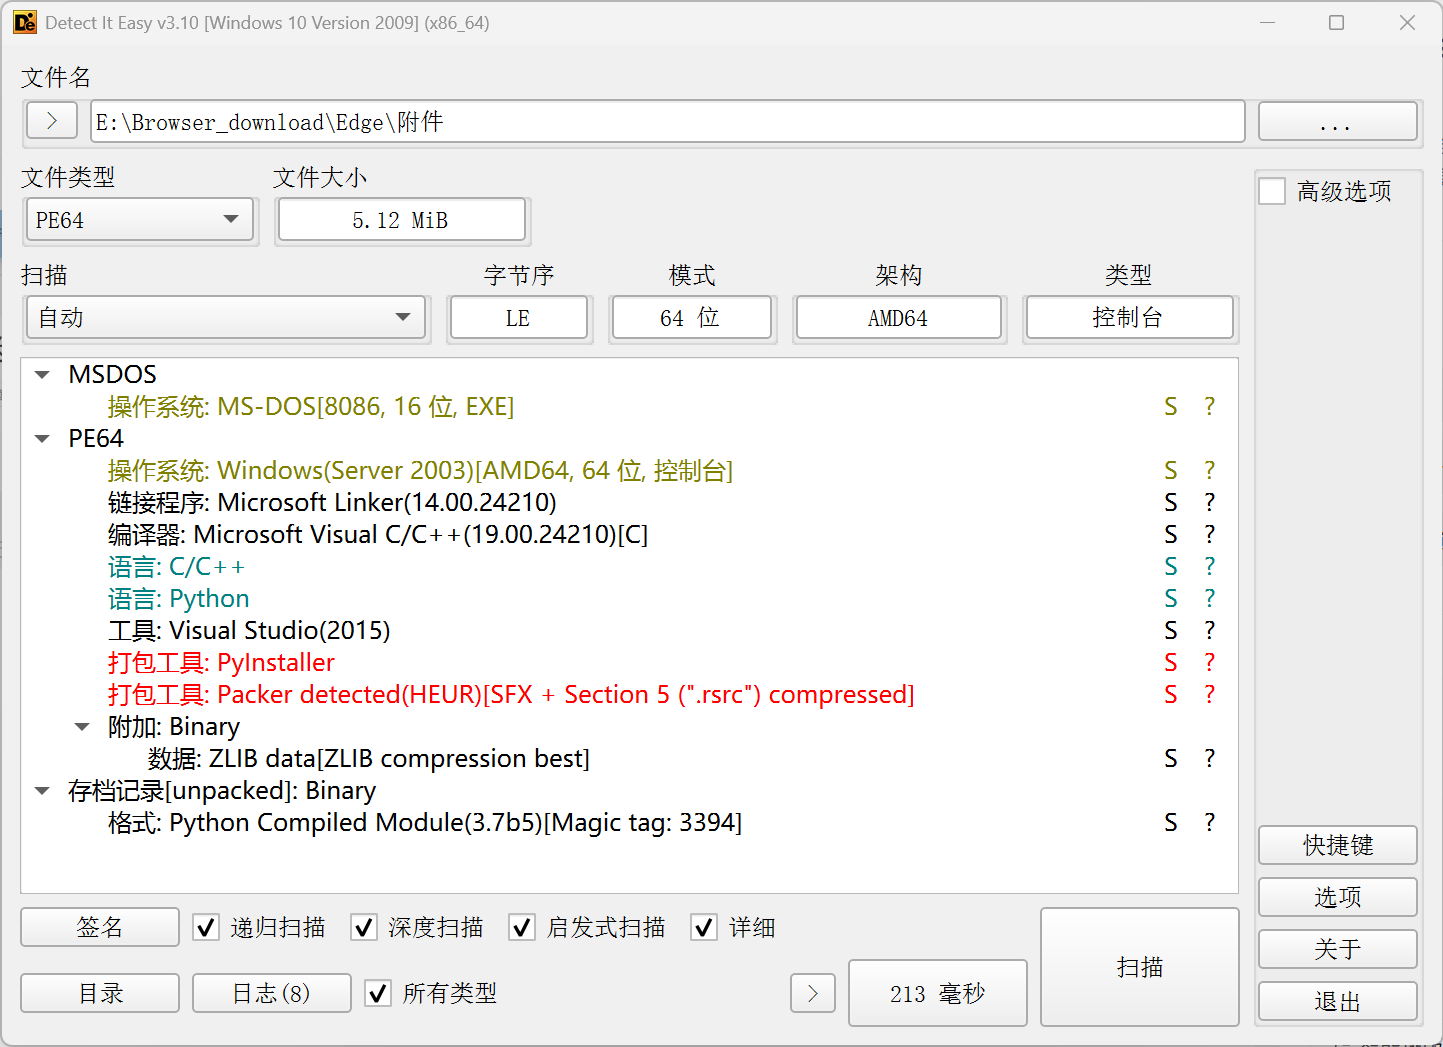
Task: Click the S button on the PyInstaller row
Action: tap(1171, 663)
